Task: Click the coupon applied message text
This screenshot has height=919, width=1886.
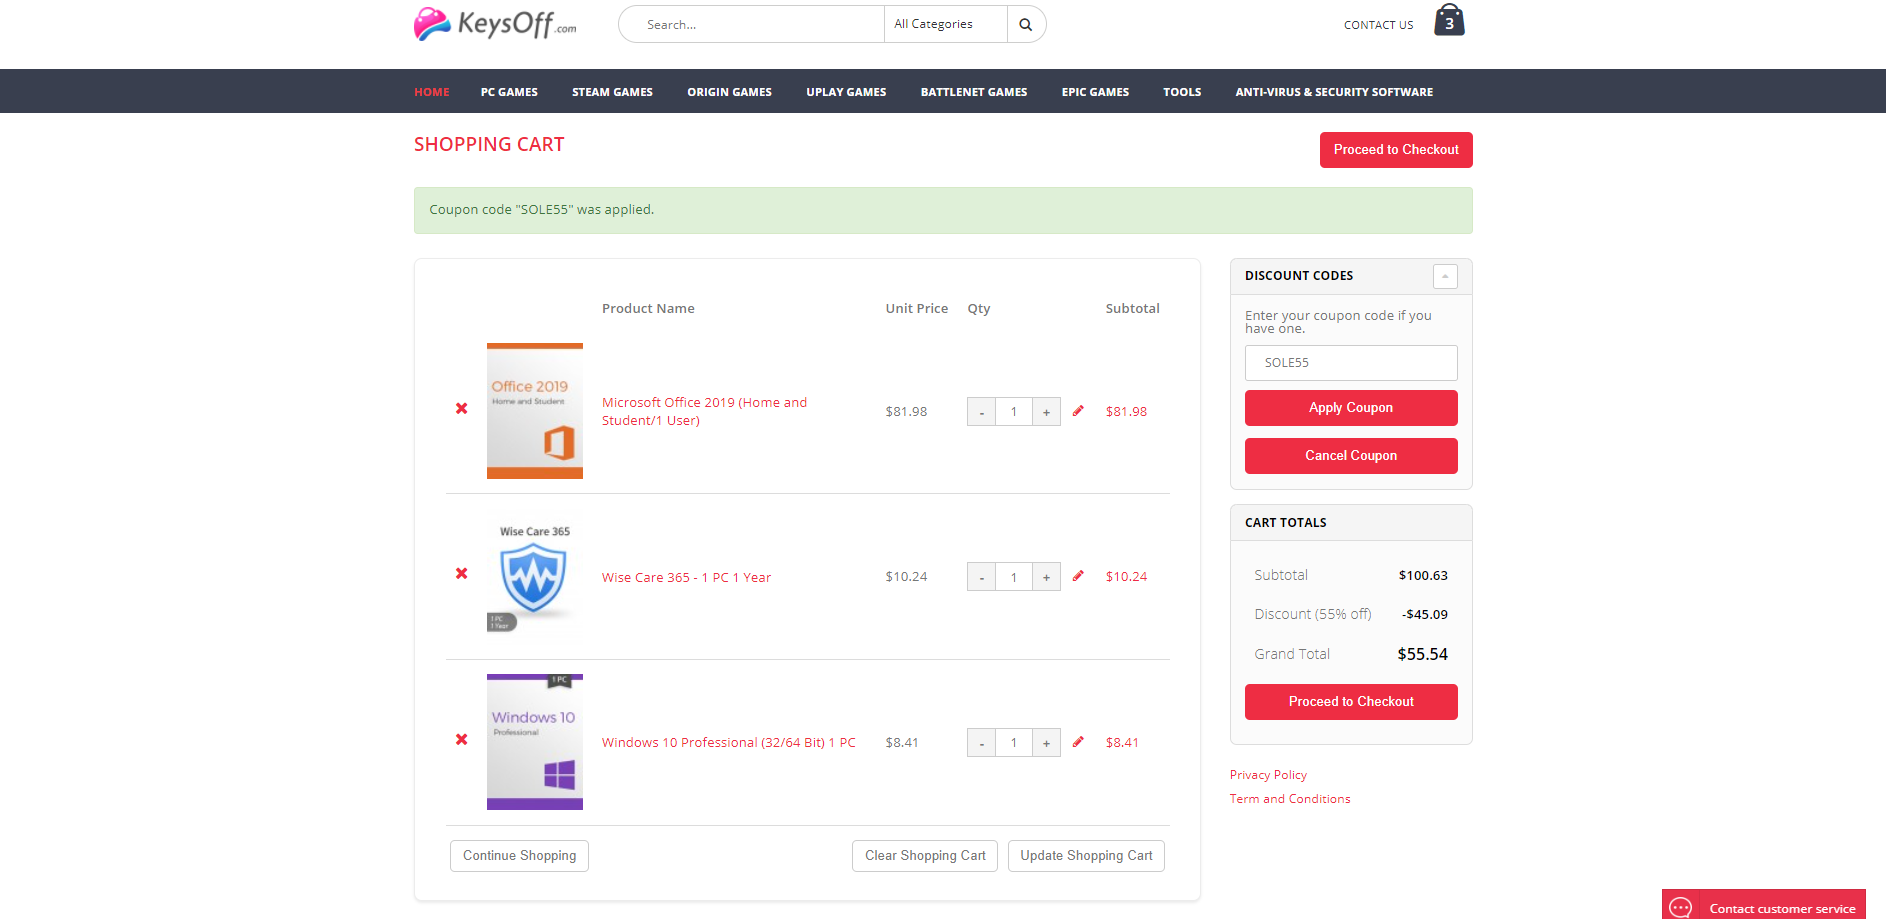Action: (542, 210)
